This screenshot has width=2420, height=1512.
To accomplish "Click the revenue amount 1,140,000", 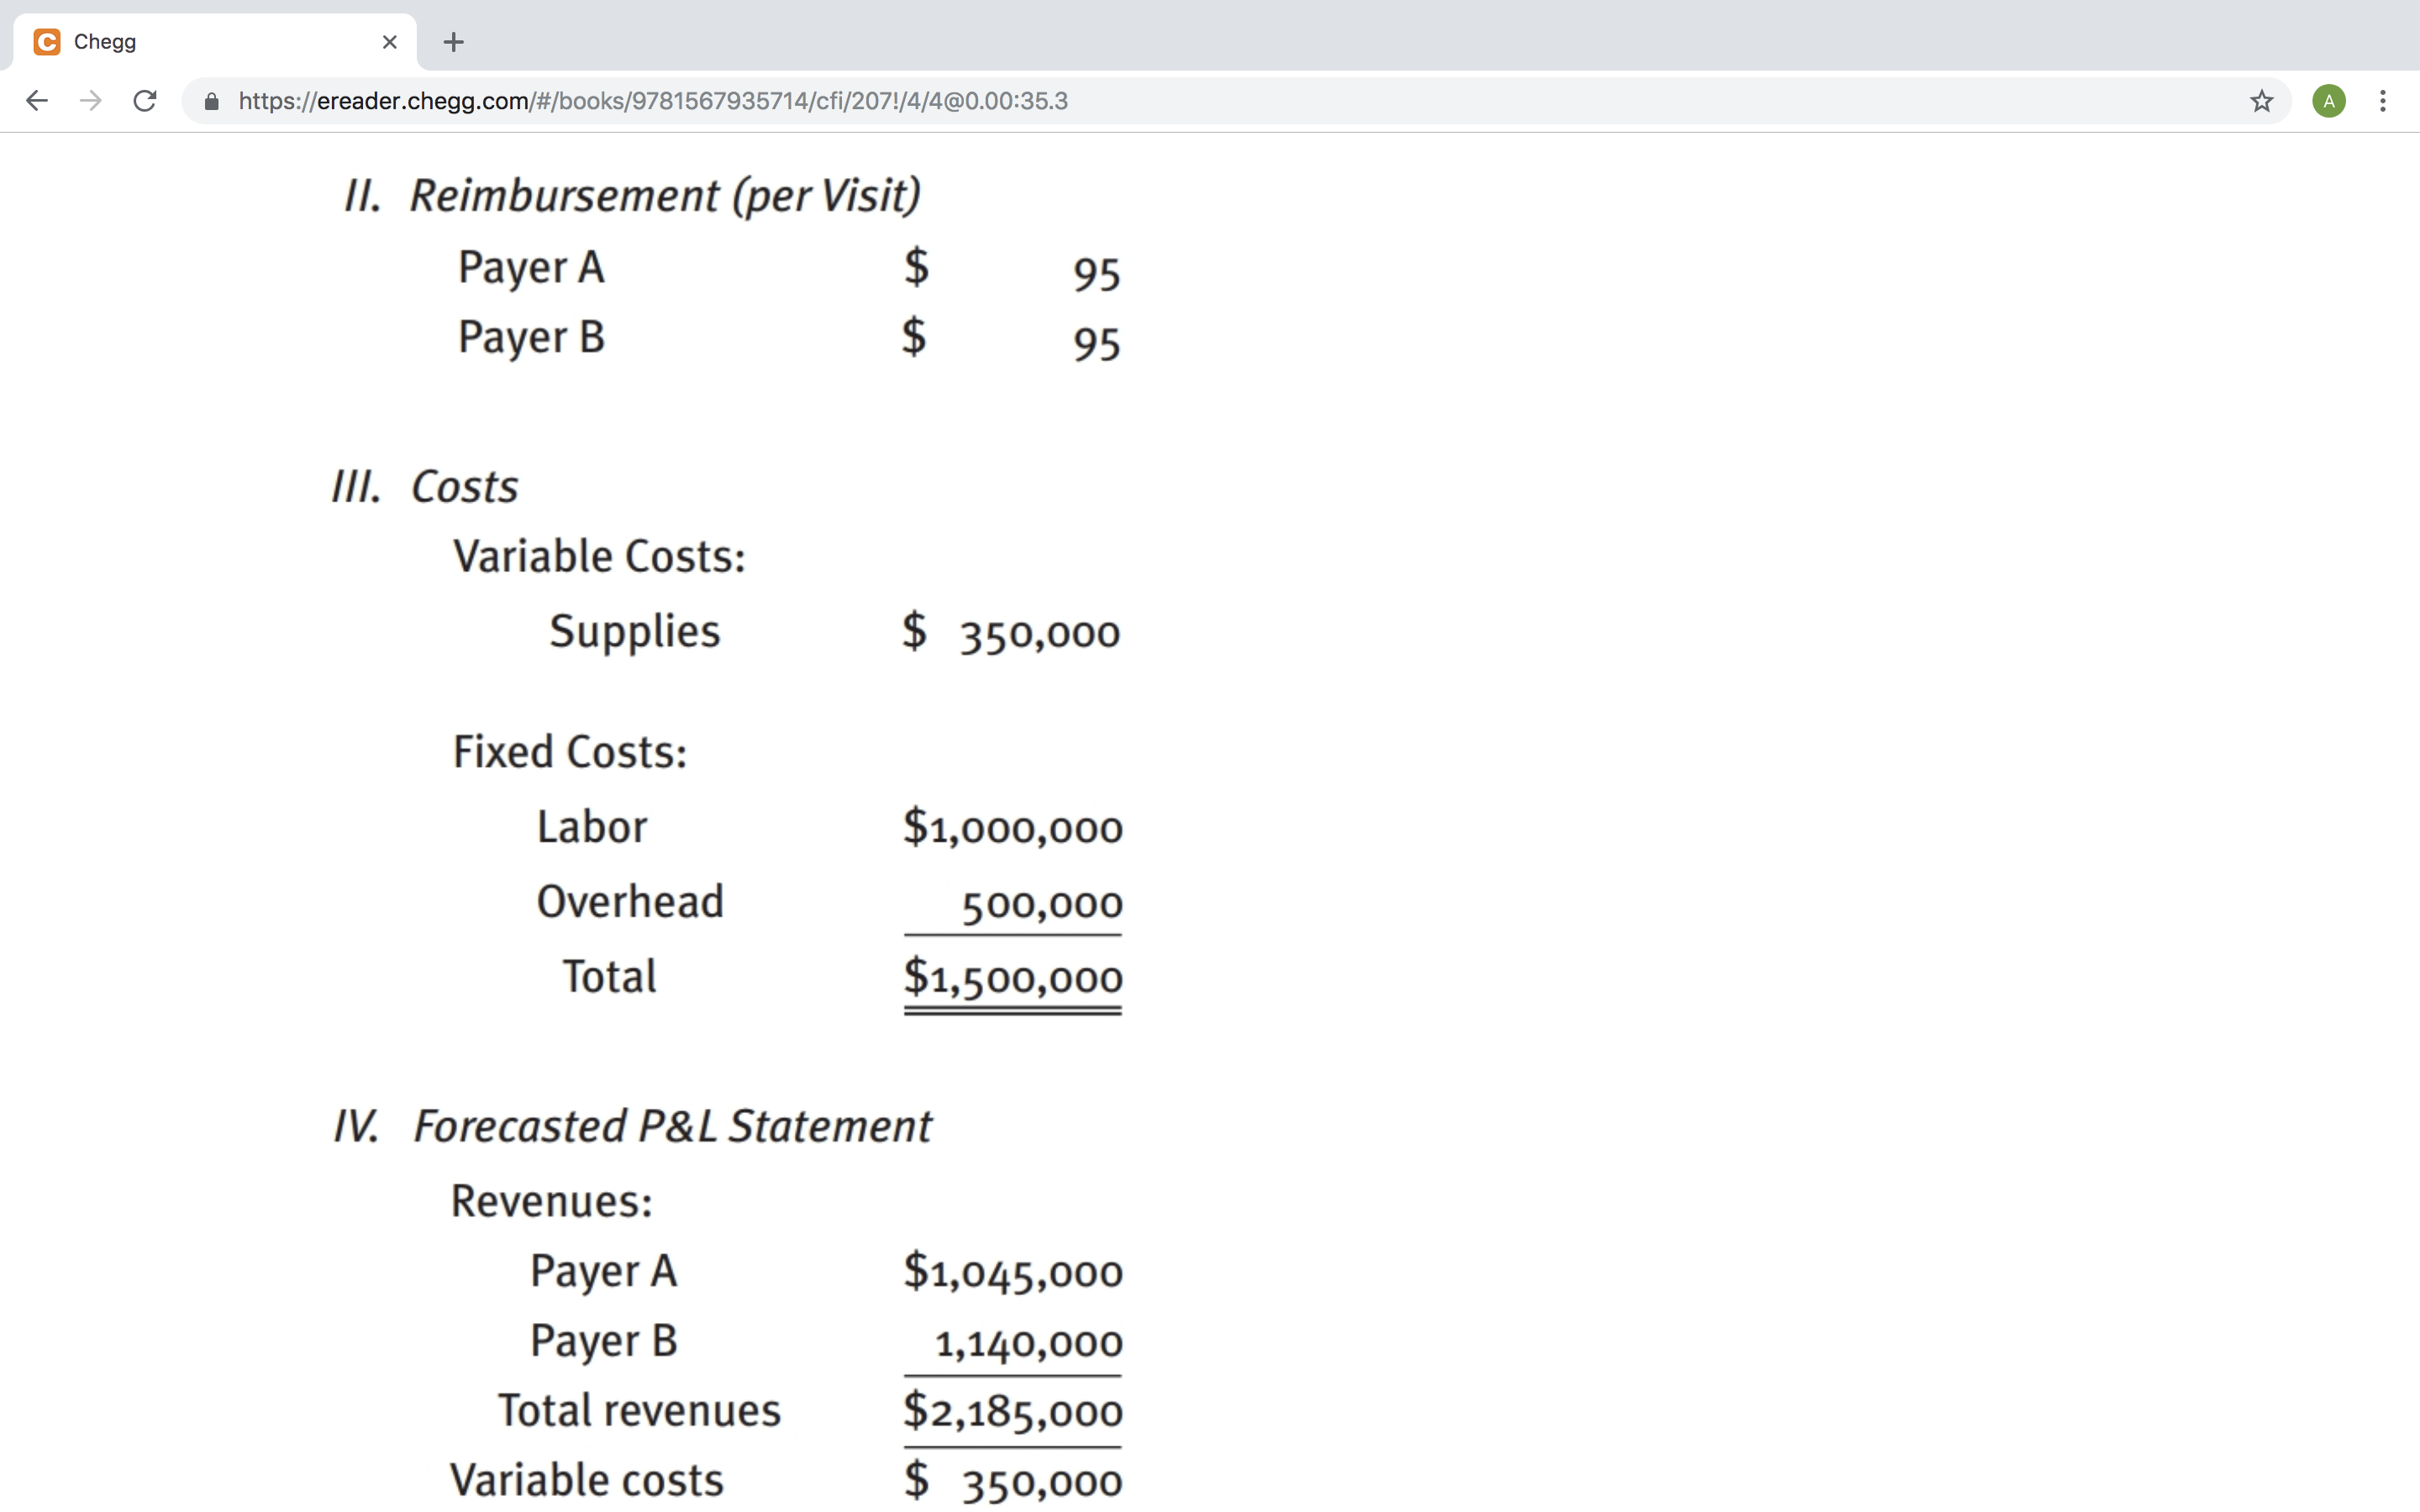I will pyautogui.click(x=1028, y=1344).
